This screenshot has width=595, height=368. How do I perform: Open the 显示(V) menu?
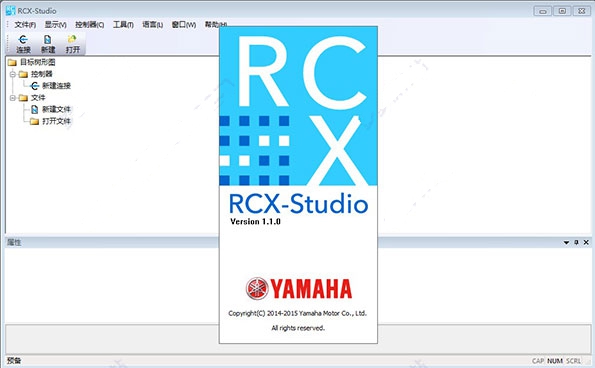coord(55,25)
